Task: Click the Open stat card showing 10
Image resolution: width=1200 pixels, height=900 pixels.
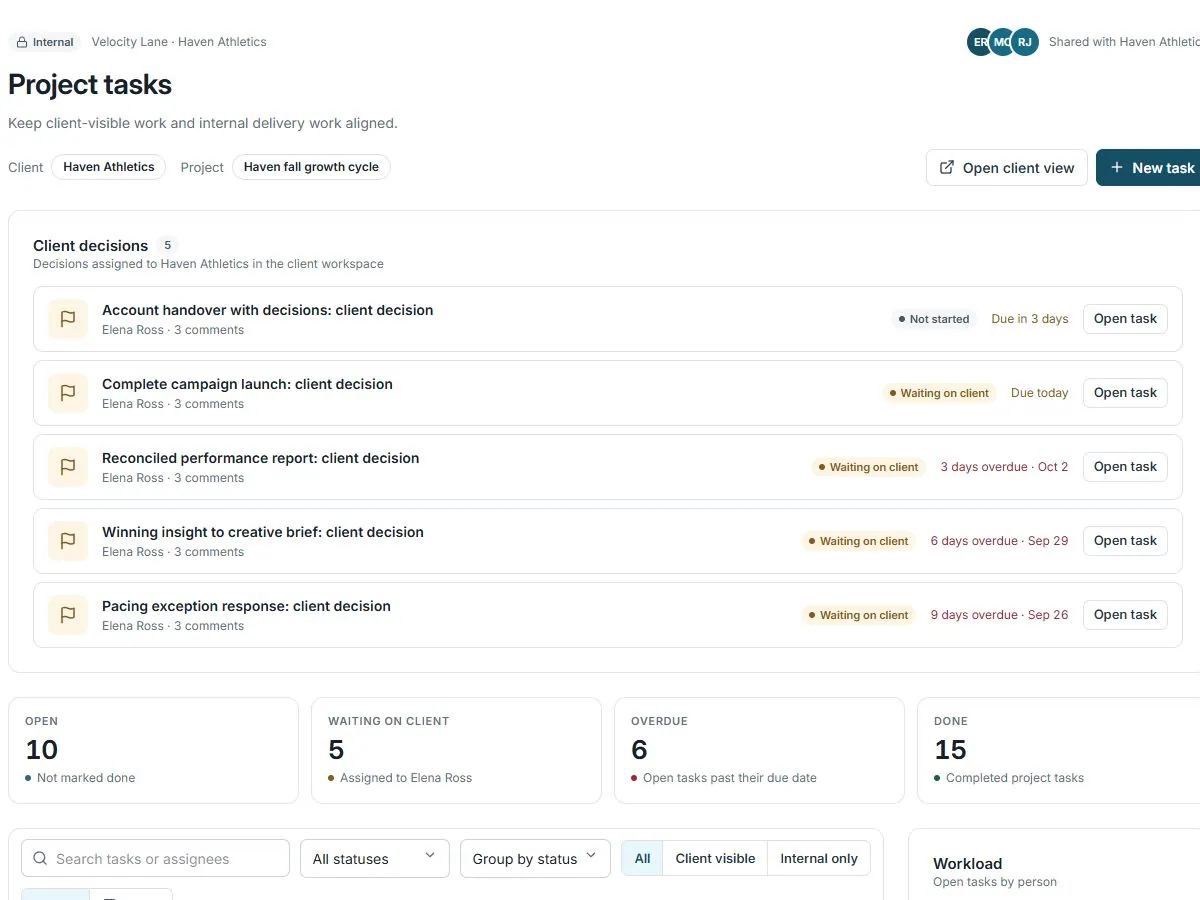Action: [153, 750]
